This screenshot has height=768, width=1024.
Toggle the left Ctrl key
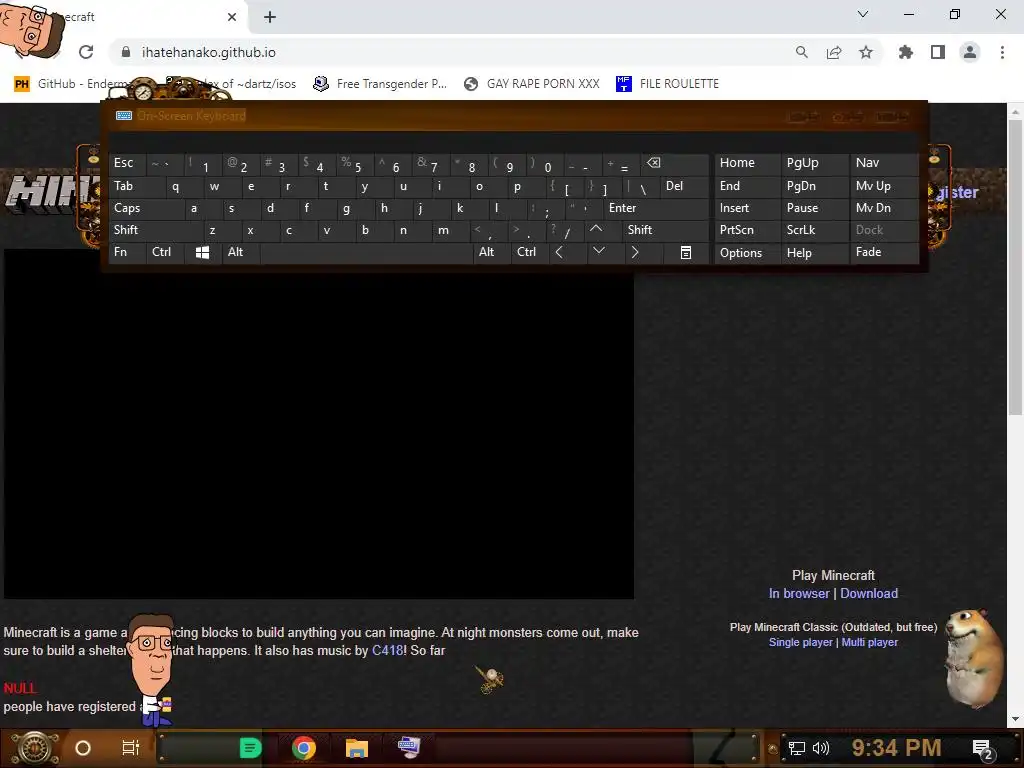click(x=164, y=252)
